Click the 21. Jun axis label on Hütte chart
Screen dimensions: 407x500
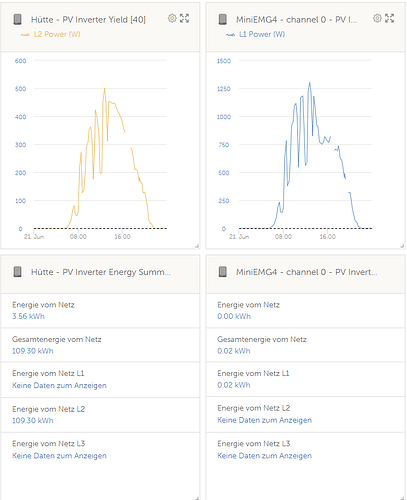(34, 237)
